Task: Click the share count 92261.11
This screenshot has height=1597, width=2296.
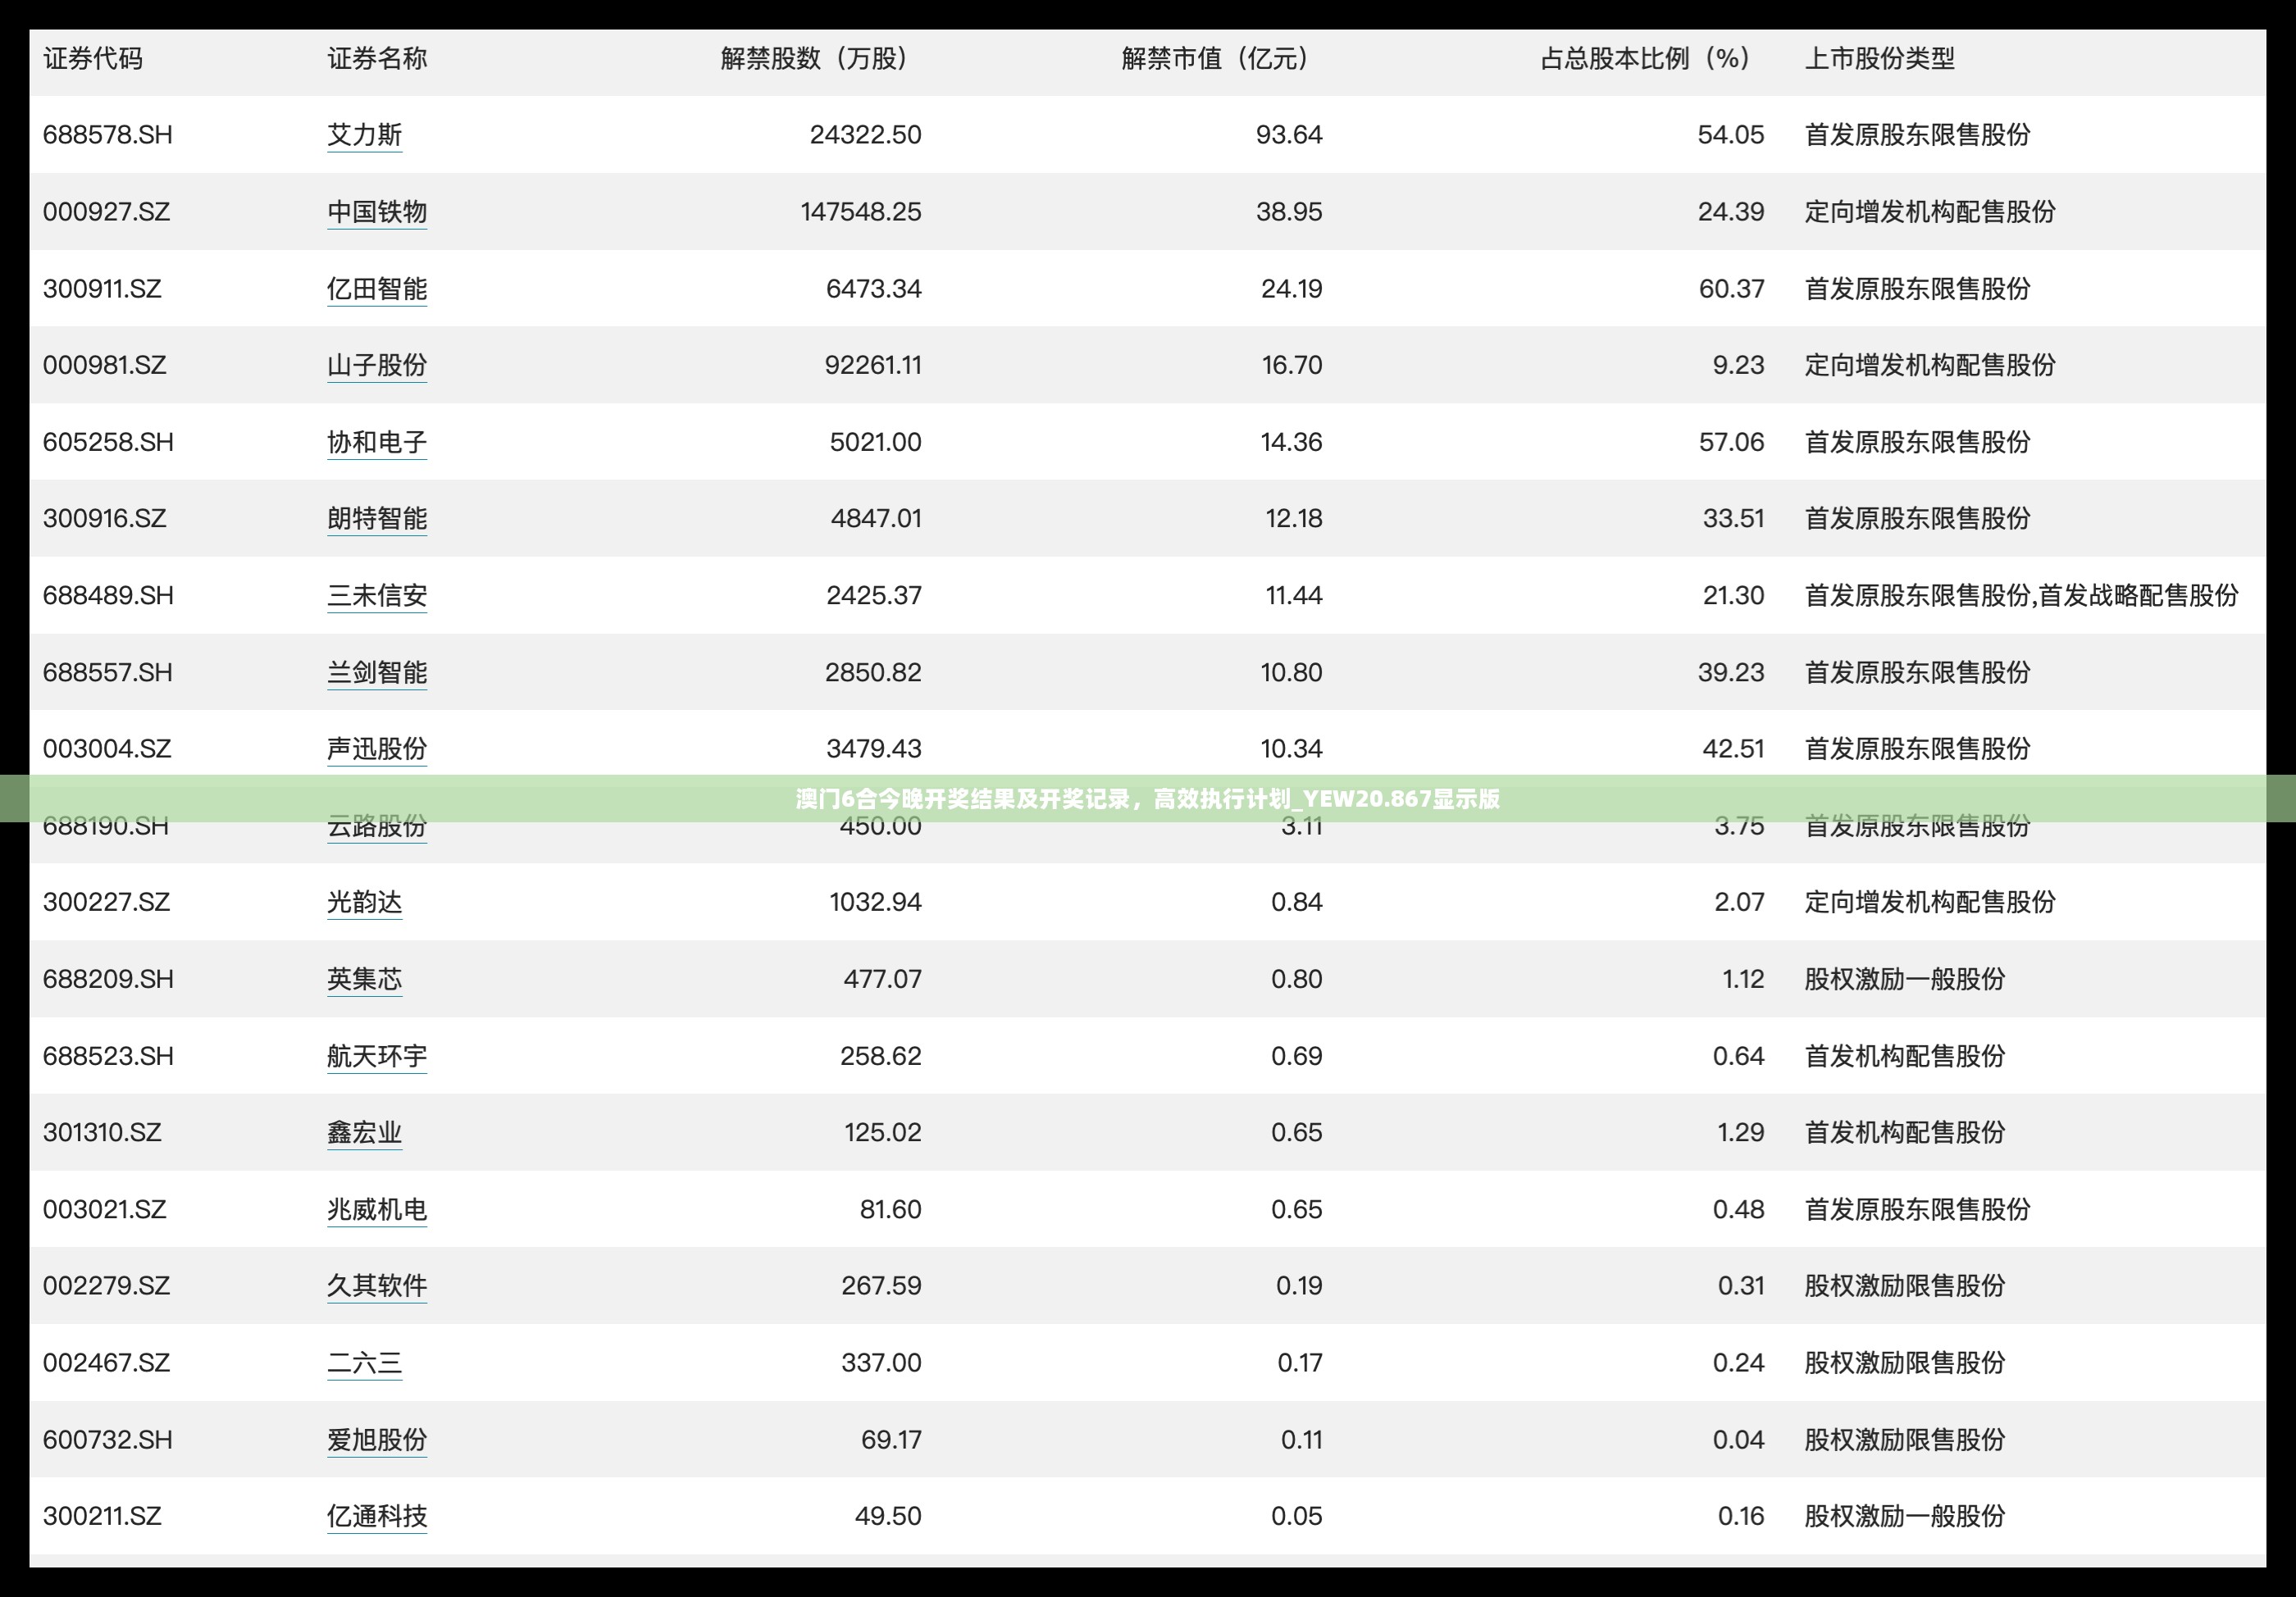Action: 873,365
